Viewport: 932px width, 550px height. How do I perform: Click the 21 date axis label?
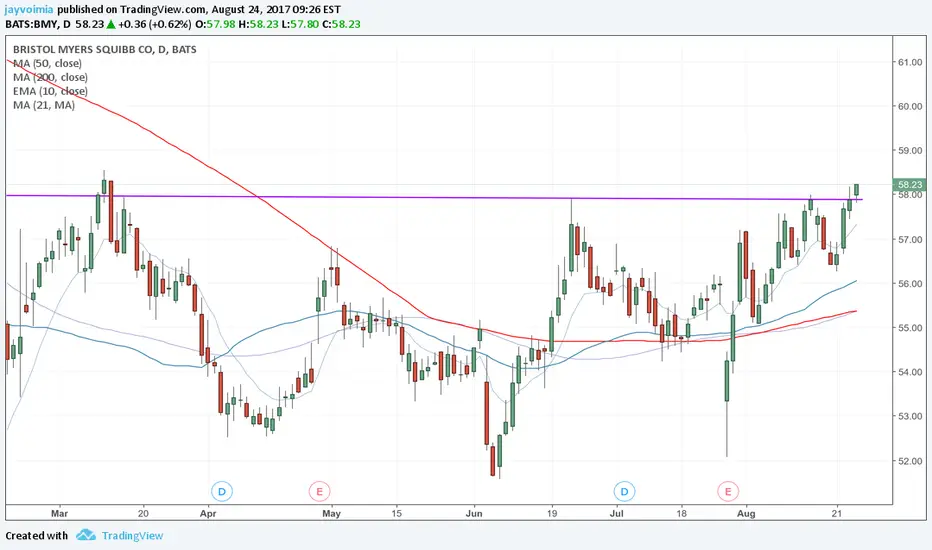(837, 513)
